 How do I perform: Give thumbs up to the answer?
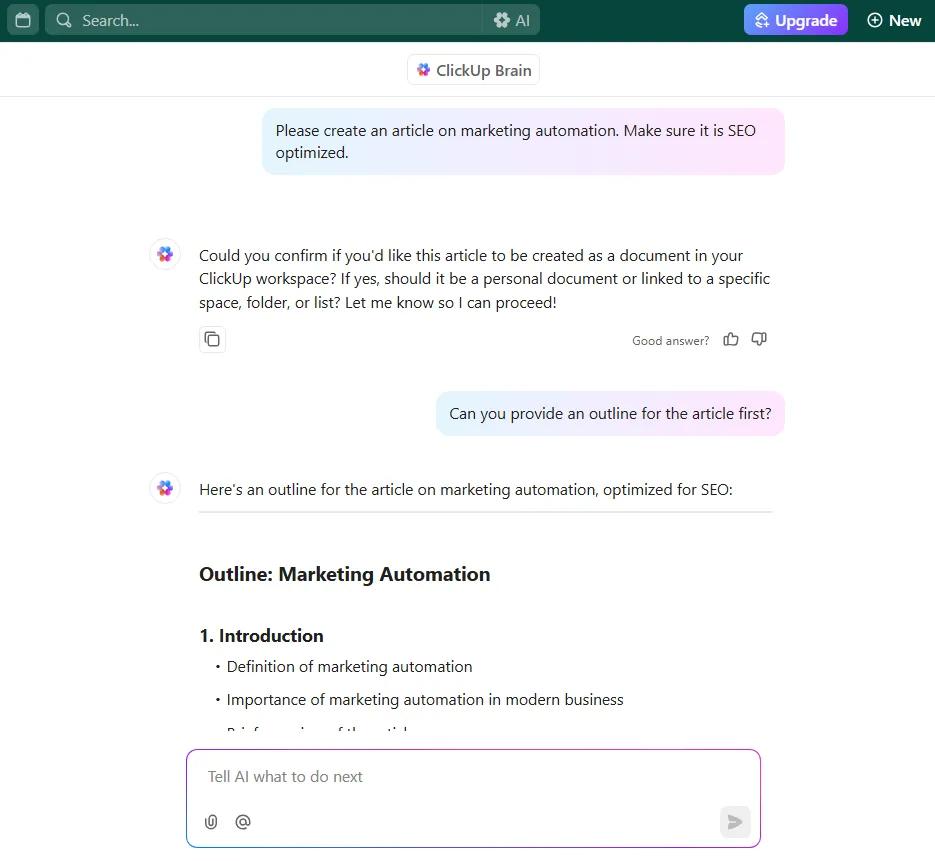[x=731, y=339]
